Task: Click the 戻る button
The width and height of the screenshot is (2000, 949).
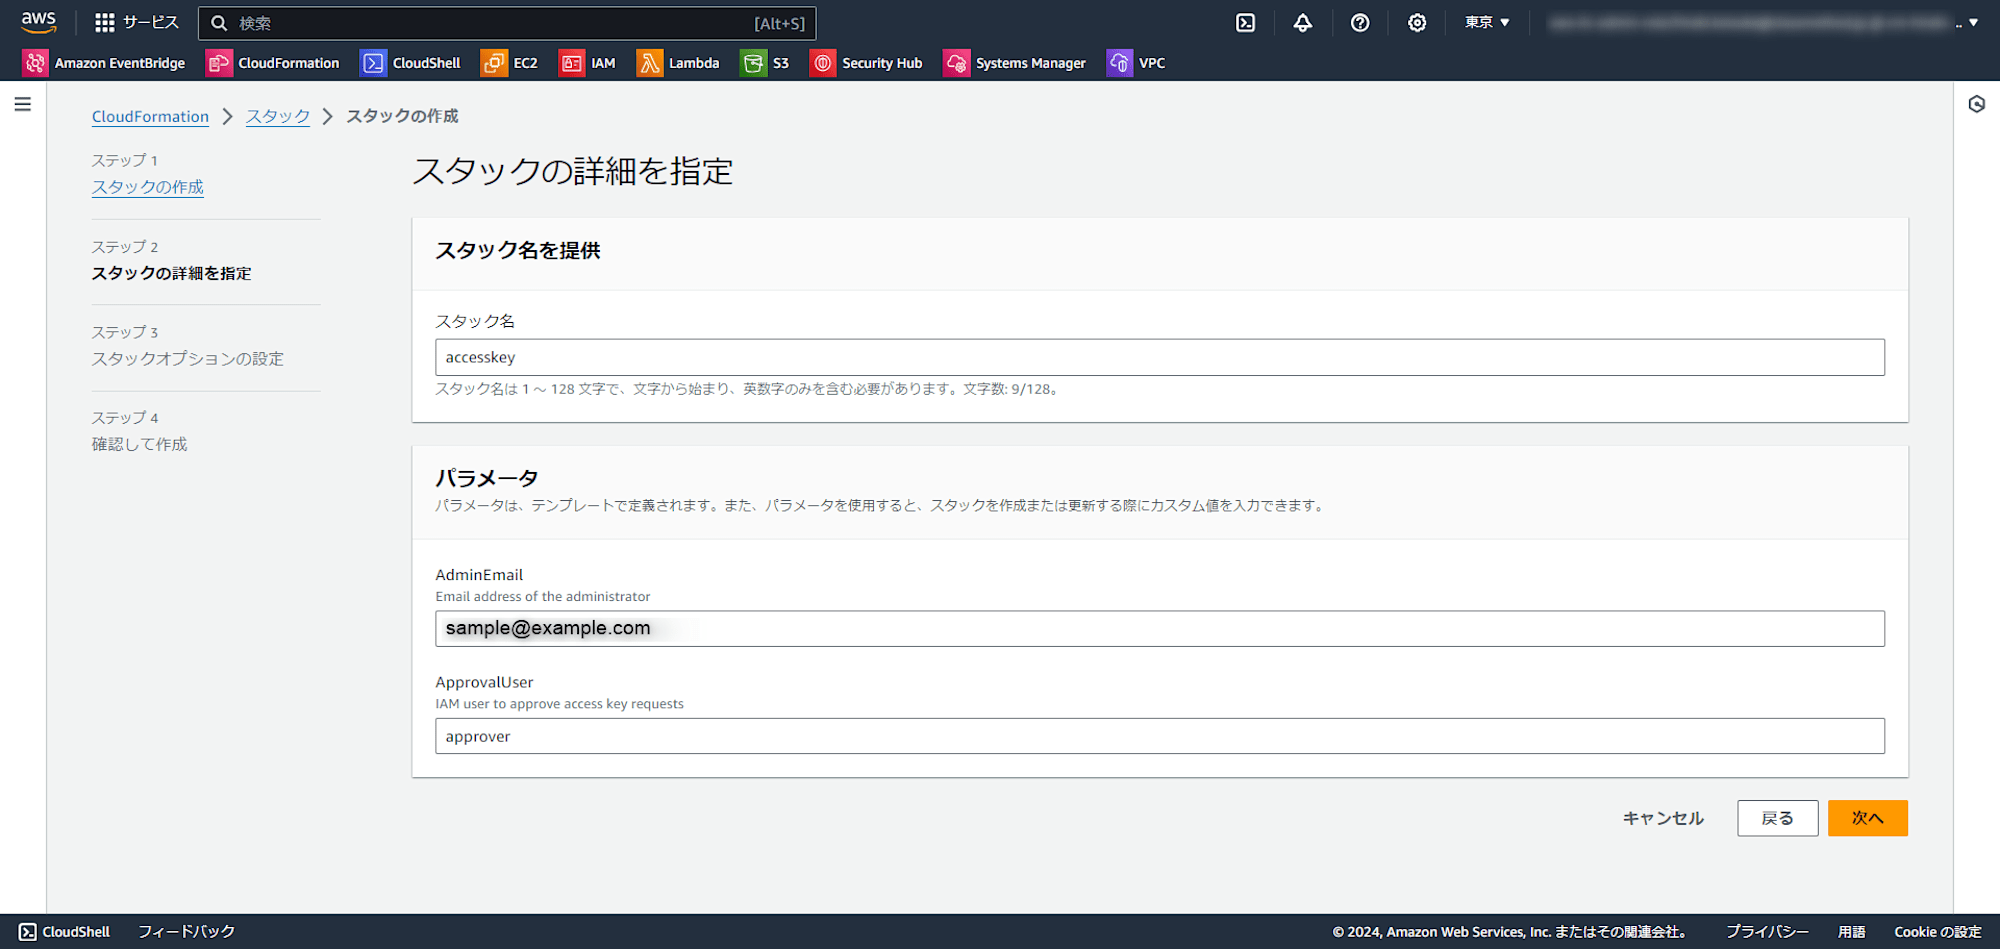Action: [1777, 818]
